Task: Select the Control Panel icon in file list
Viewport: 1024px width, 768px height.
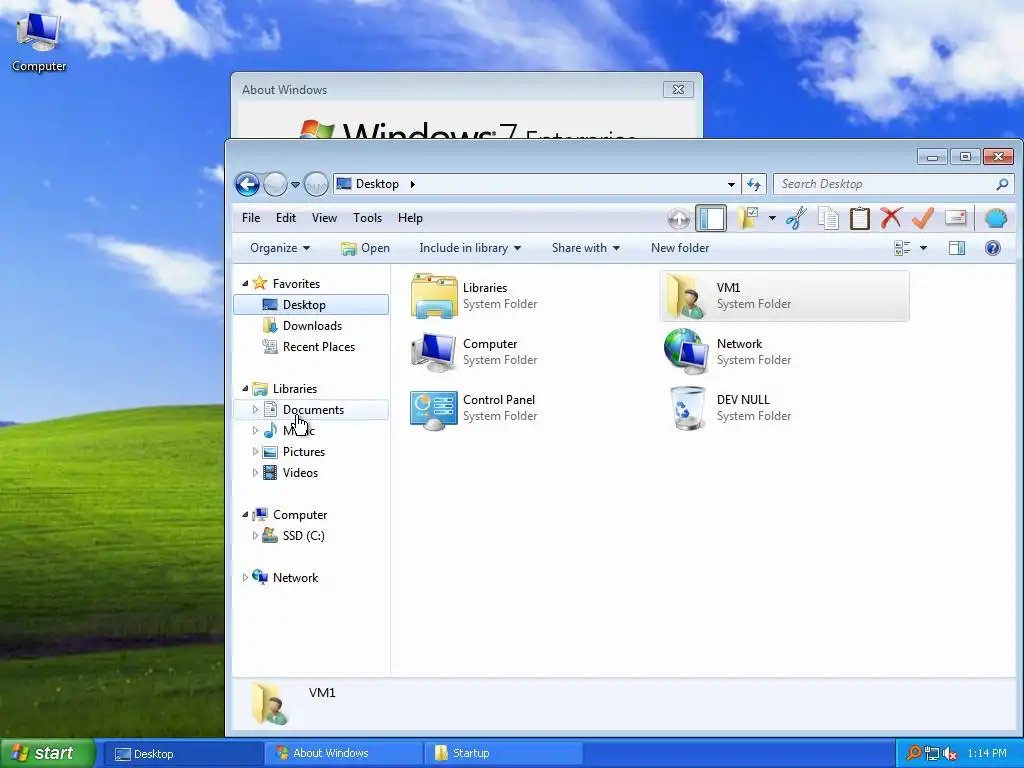Action: click(434, 409)
